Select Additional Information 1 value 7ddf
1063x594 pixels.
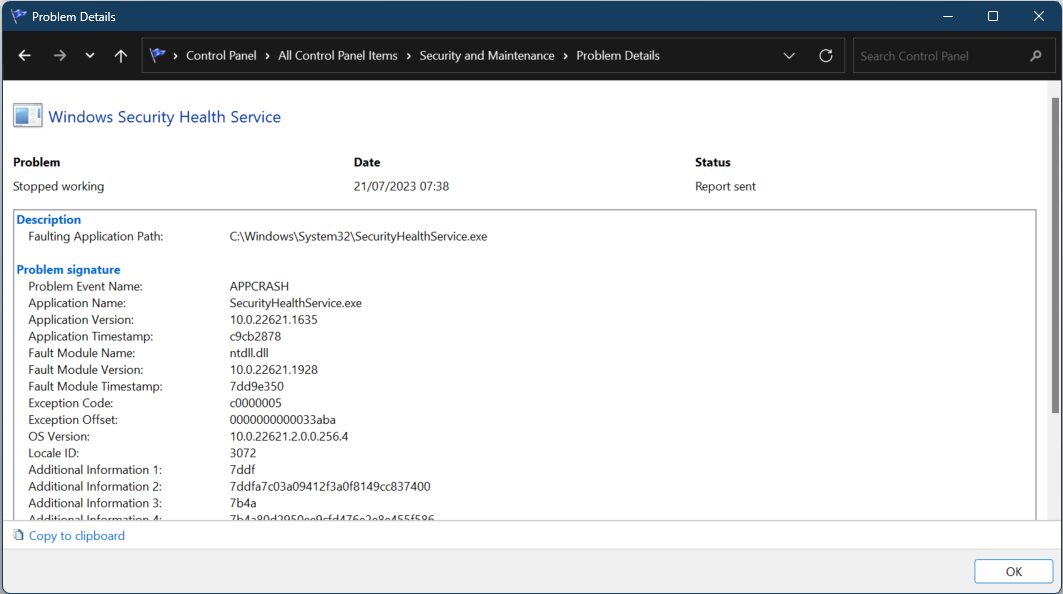click(x=242, y=469)
